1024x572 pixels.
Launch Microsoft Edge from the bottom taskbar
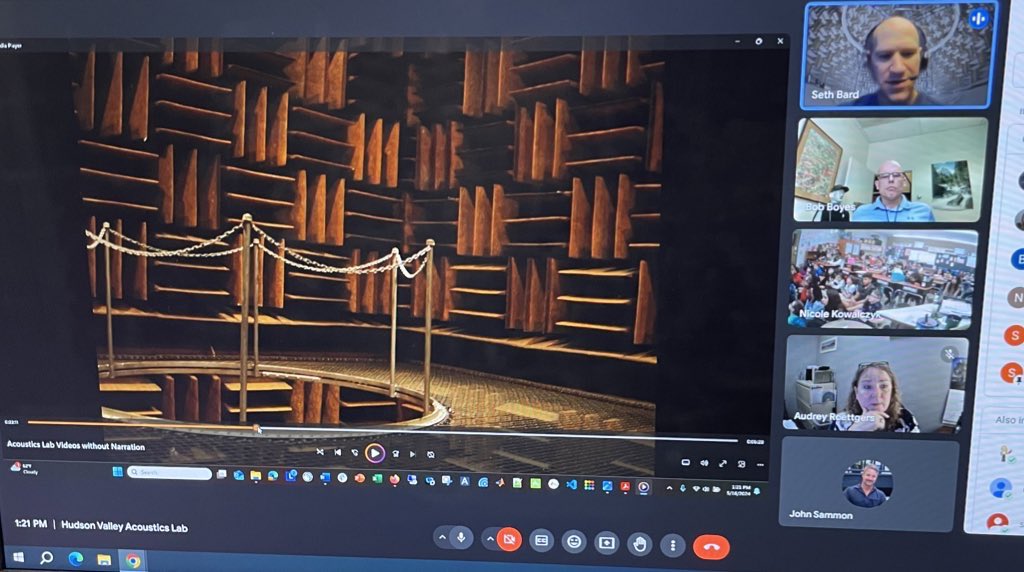[75, 559]
